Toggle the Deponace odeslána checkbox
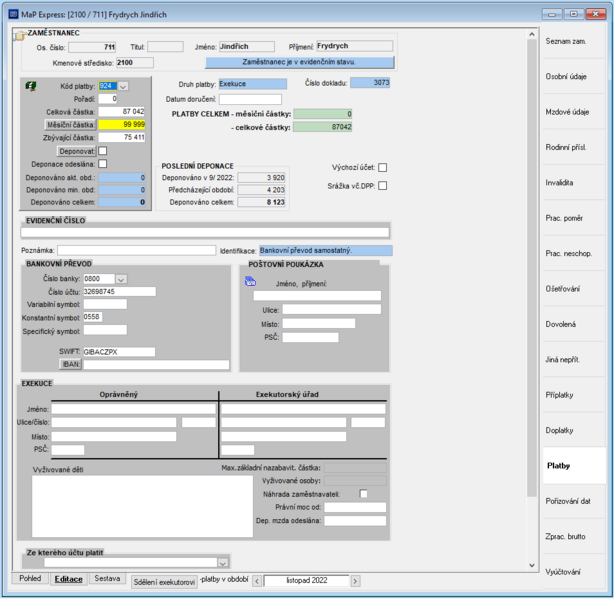This screenshot has height=599, width=614. (103, 164)
